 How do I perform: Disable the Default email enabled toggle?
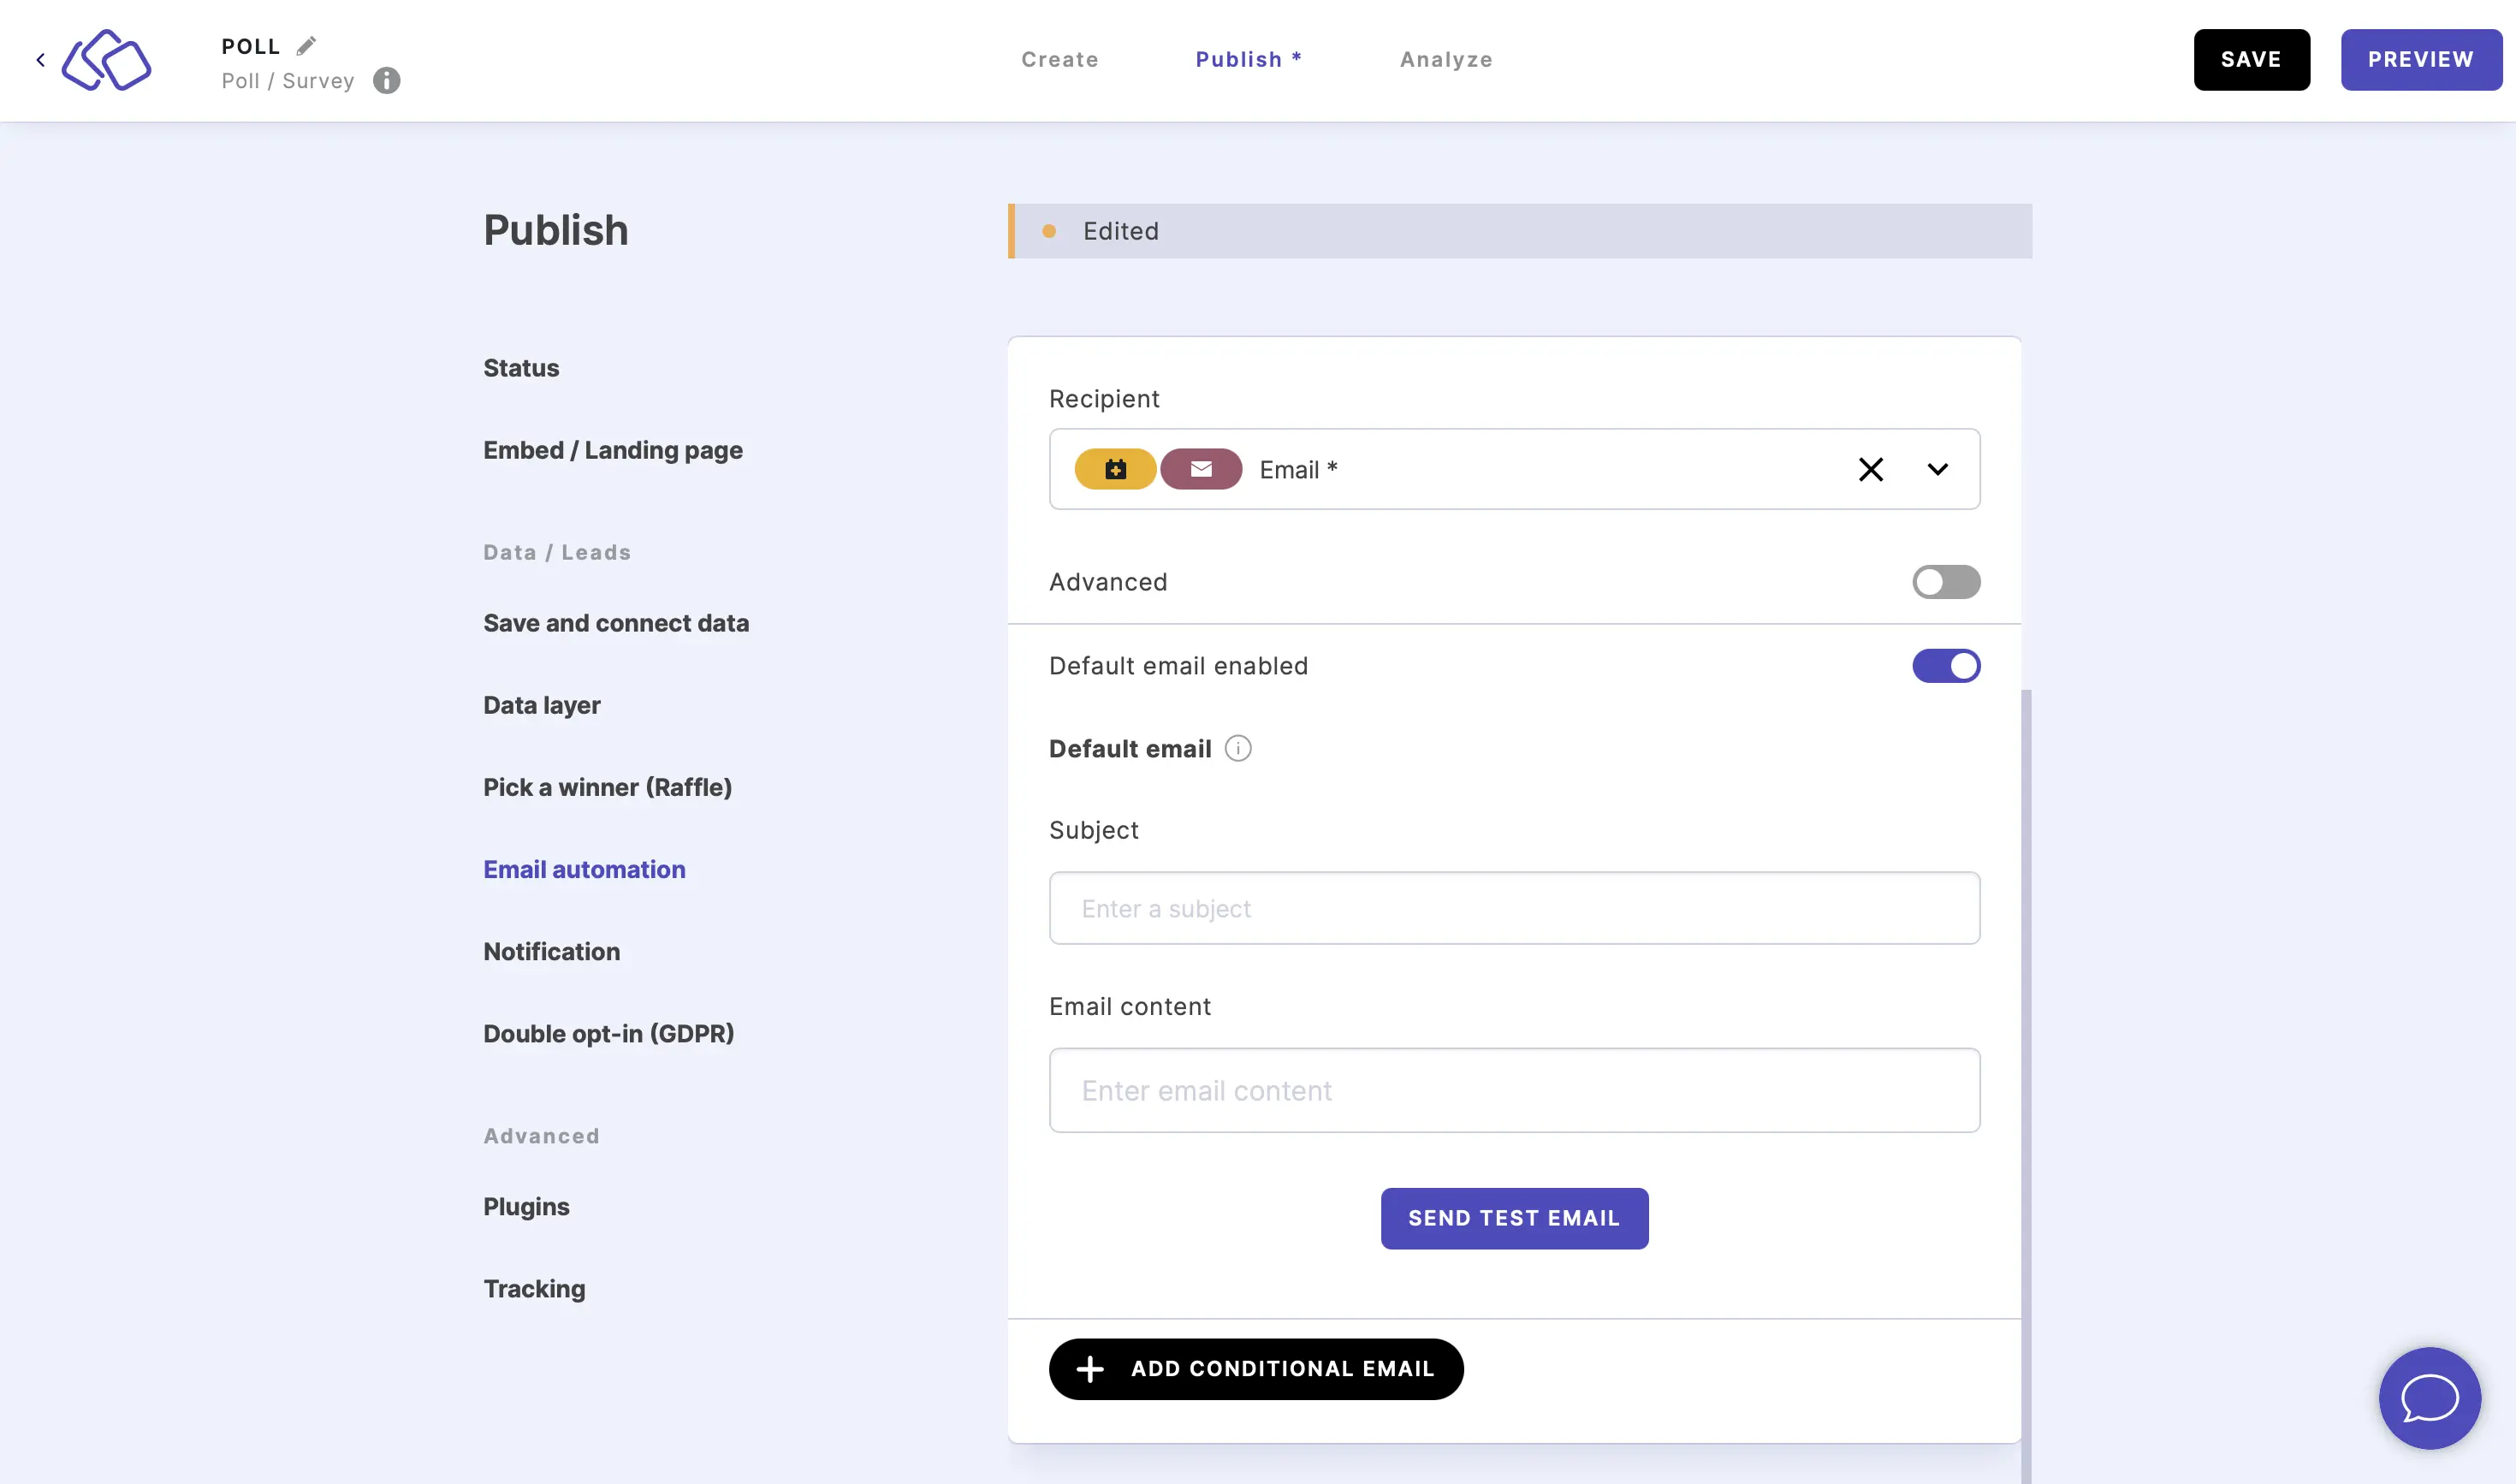1946,666
